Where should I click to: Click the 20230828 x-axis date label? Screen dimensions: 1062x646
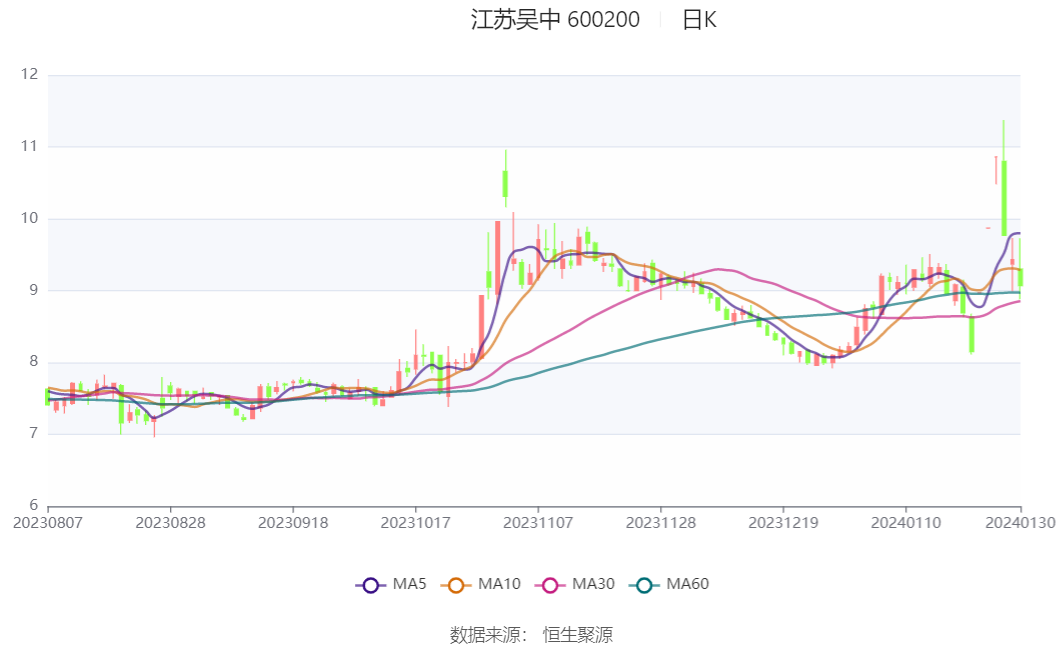click(x=170, y=523)
